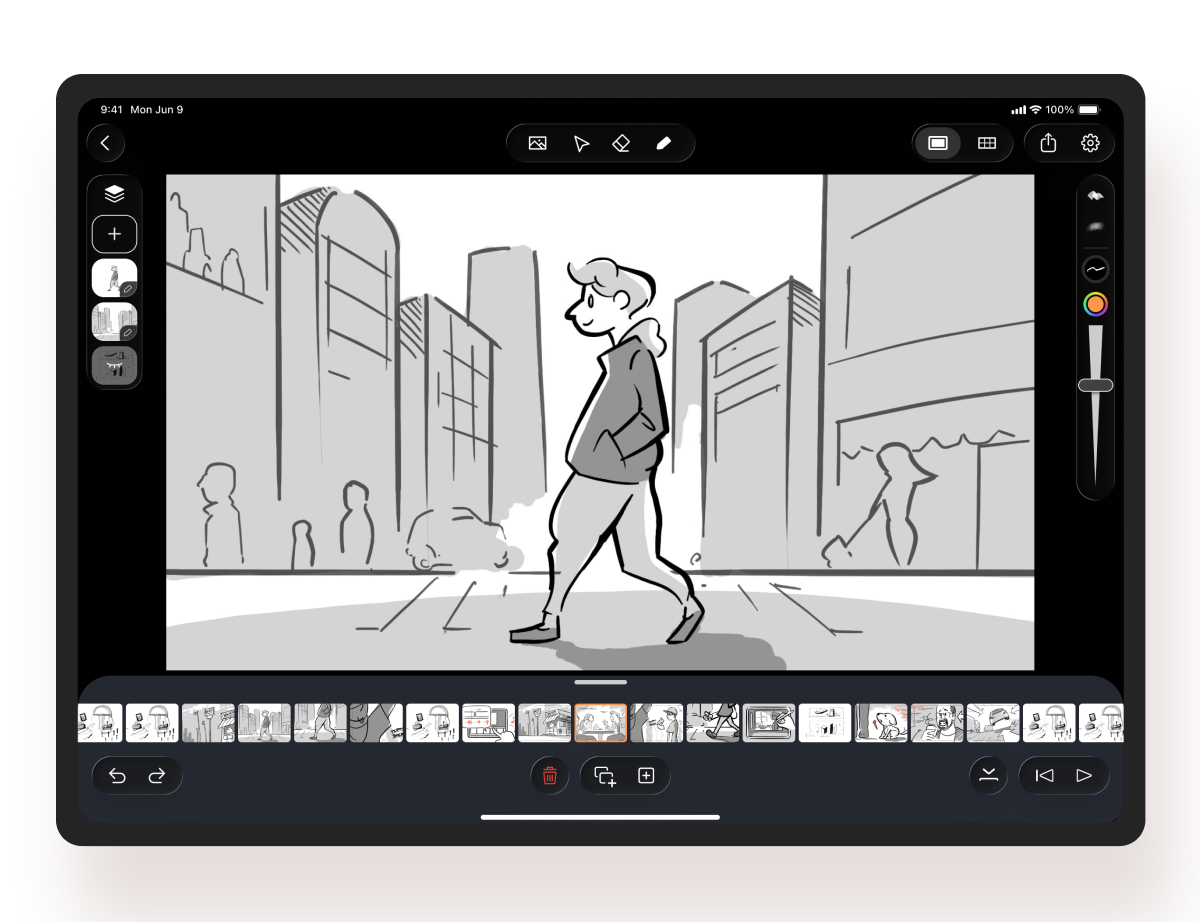Open settings with the gear icon
This screenshot has height=922, width=1200.
pos(1090,143)
